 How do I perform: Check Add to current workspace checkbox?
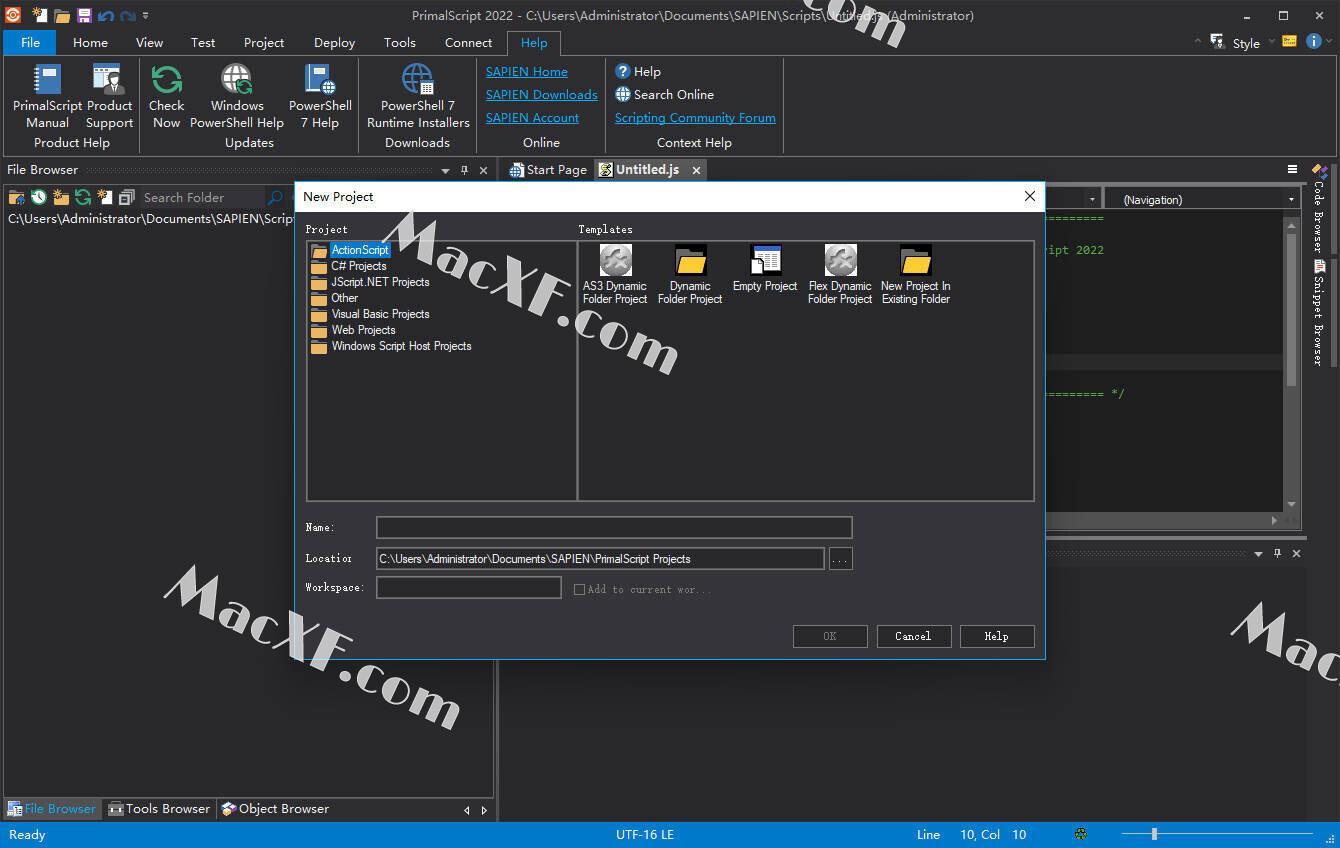click(579, 589)
